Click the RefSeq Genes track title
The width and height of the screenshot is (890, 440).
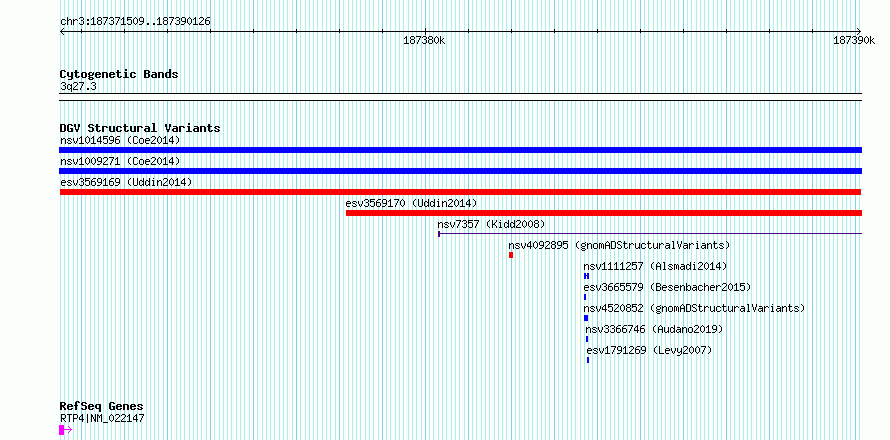(102, 407)
